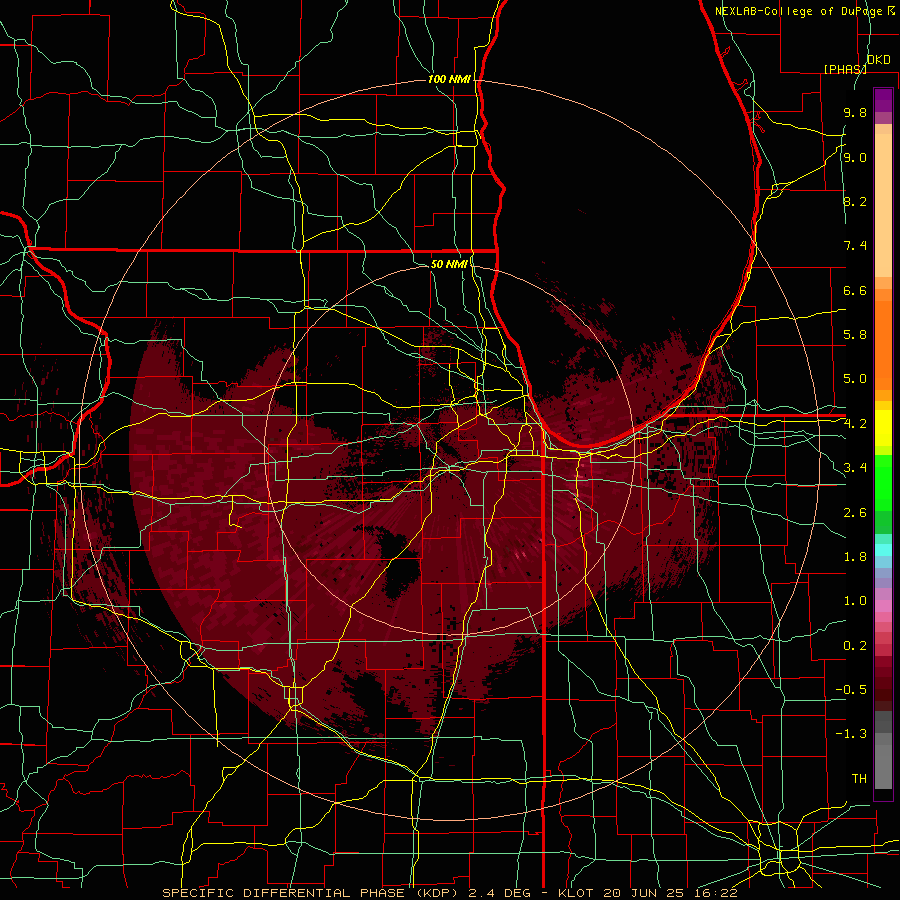
Task: Click the 7.4 scale value
Action: (855, 246)
